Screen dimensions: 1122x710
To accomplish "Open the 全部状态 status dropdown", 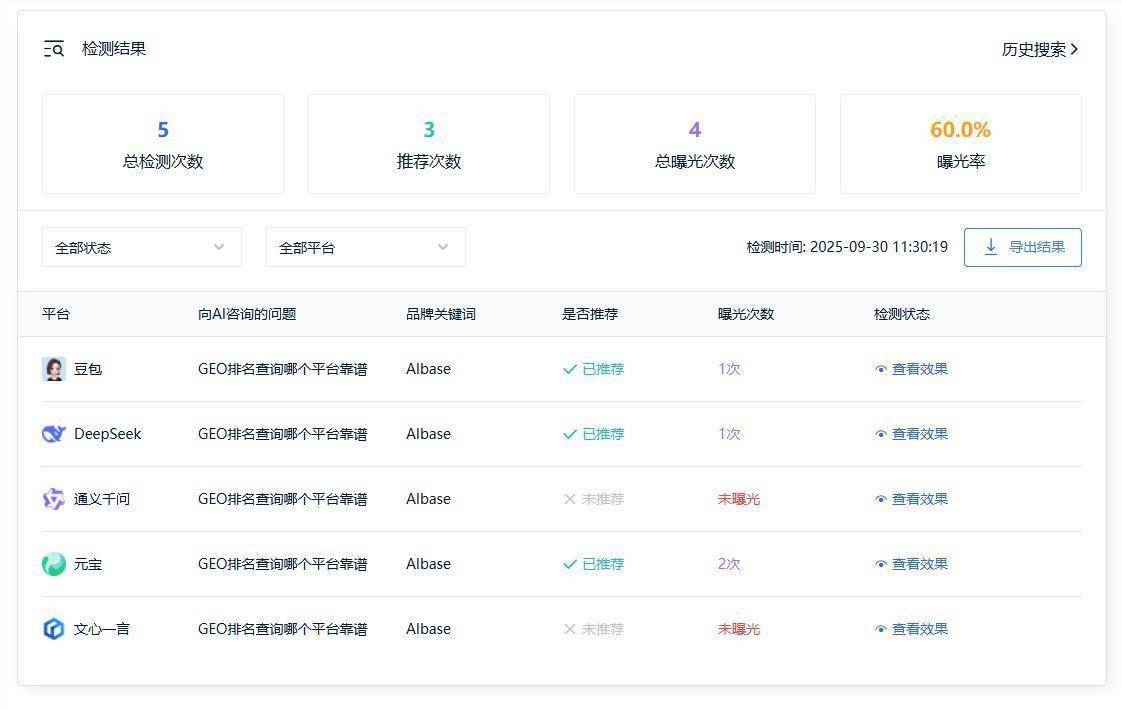I will tap(142, 247).
